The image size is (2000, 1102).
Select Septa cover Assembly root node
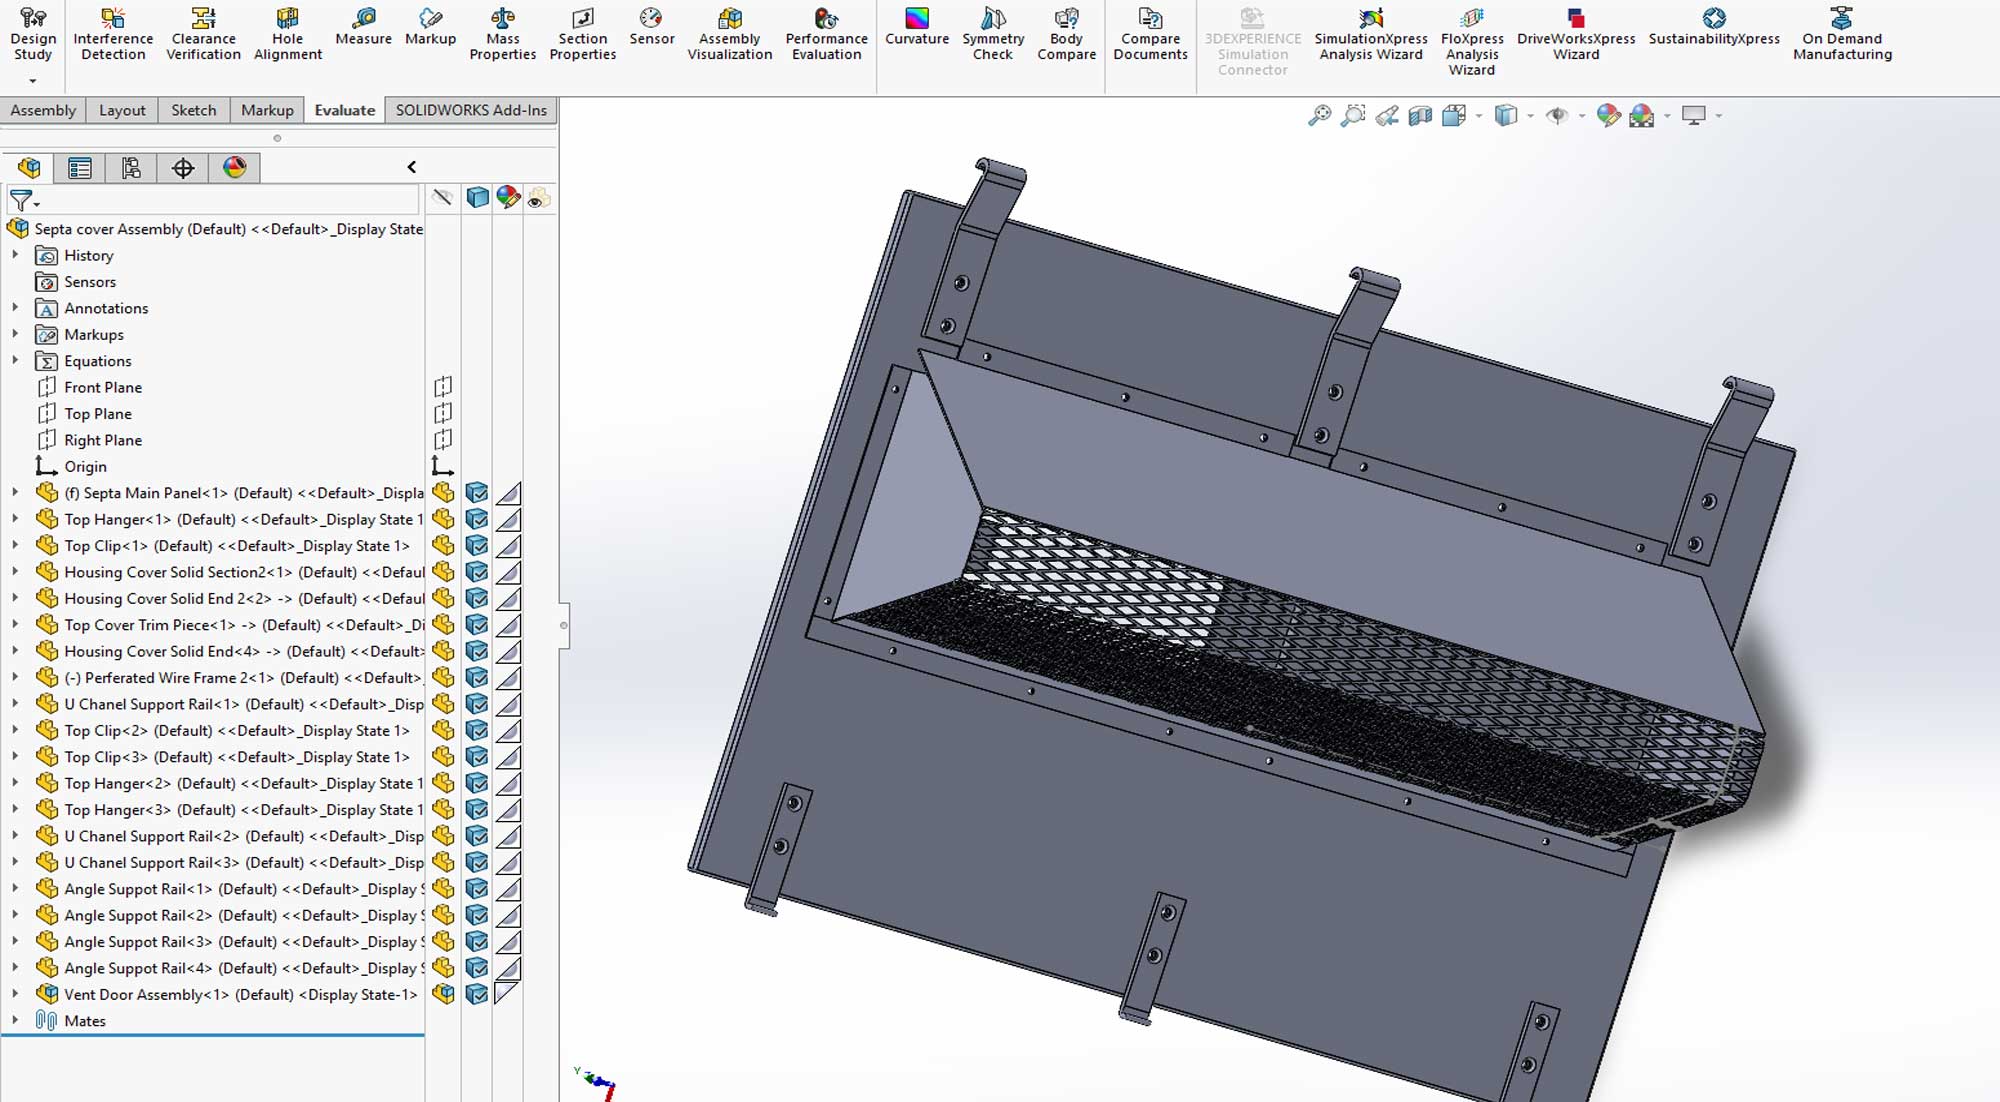coord(215,229)
